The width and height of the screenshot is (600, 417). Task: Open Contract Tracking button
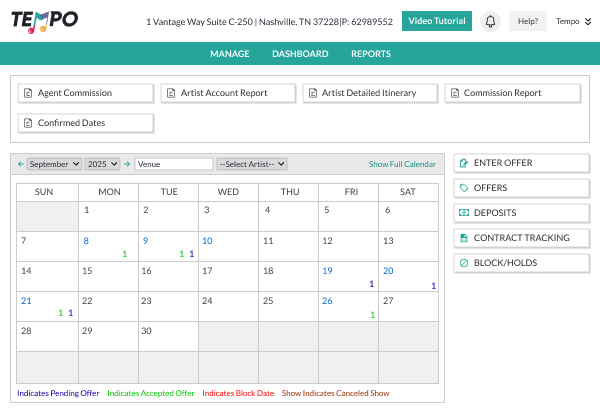tap(521, 238)
